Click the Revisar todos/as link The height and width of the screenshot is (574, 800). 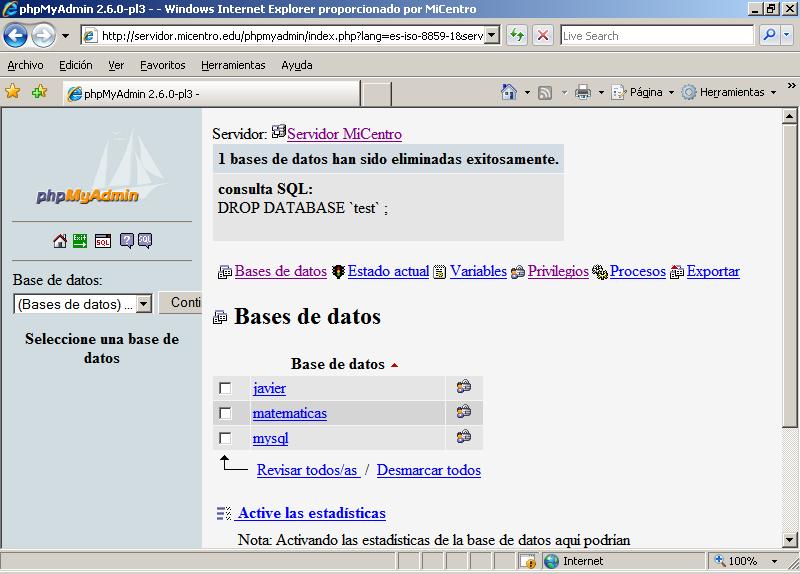307,470
